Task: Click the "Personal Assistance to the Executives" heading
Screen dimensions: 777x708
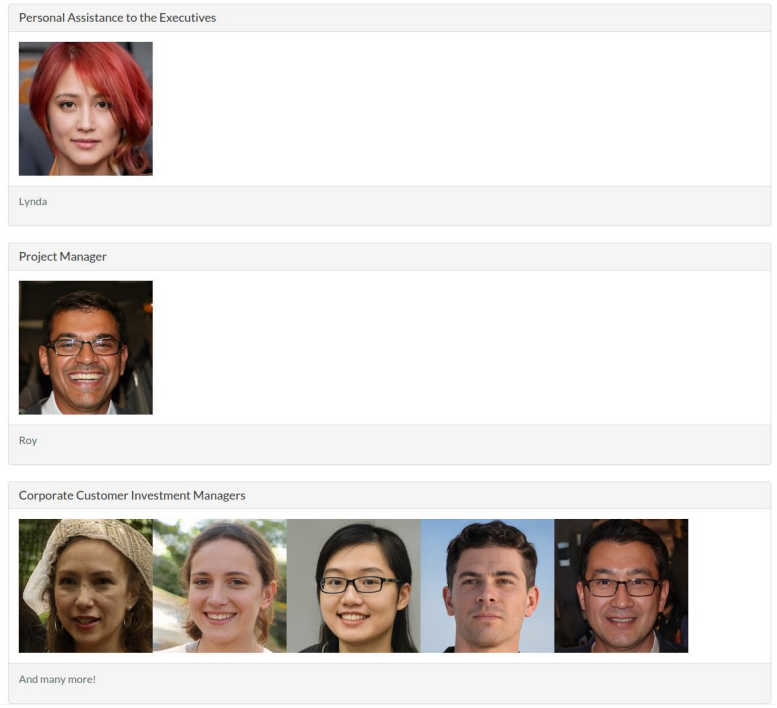Action: (117, 18)
